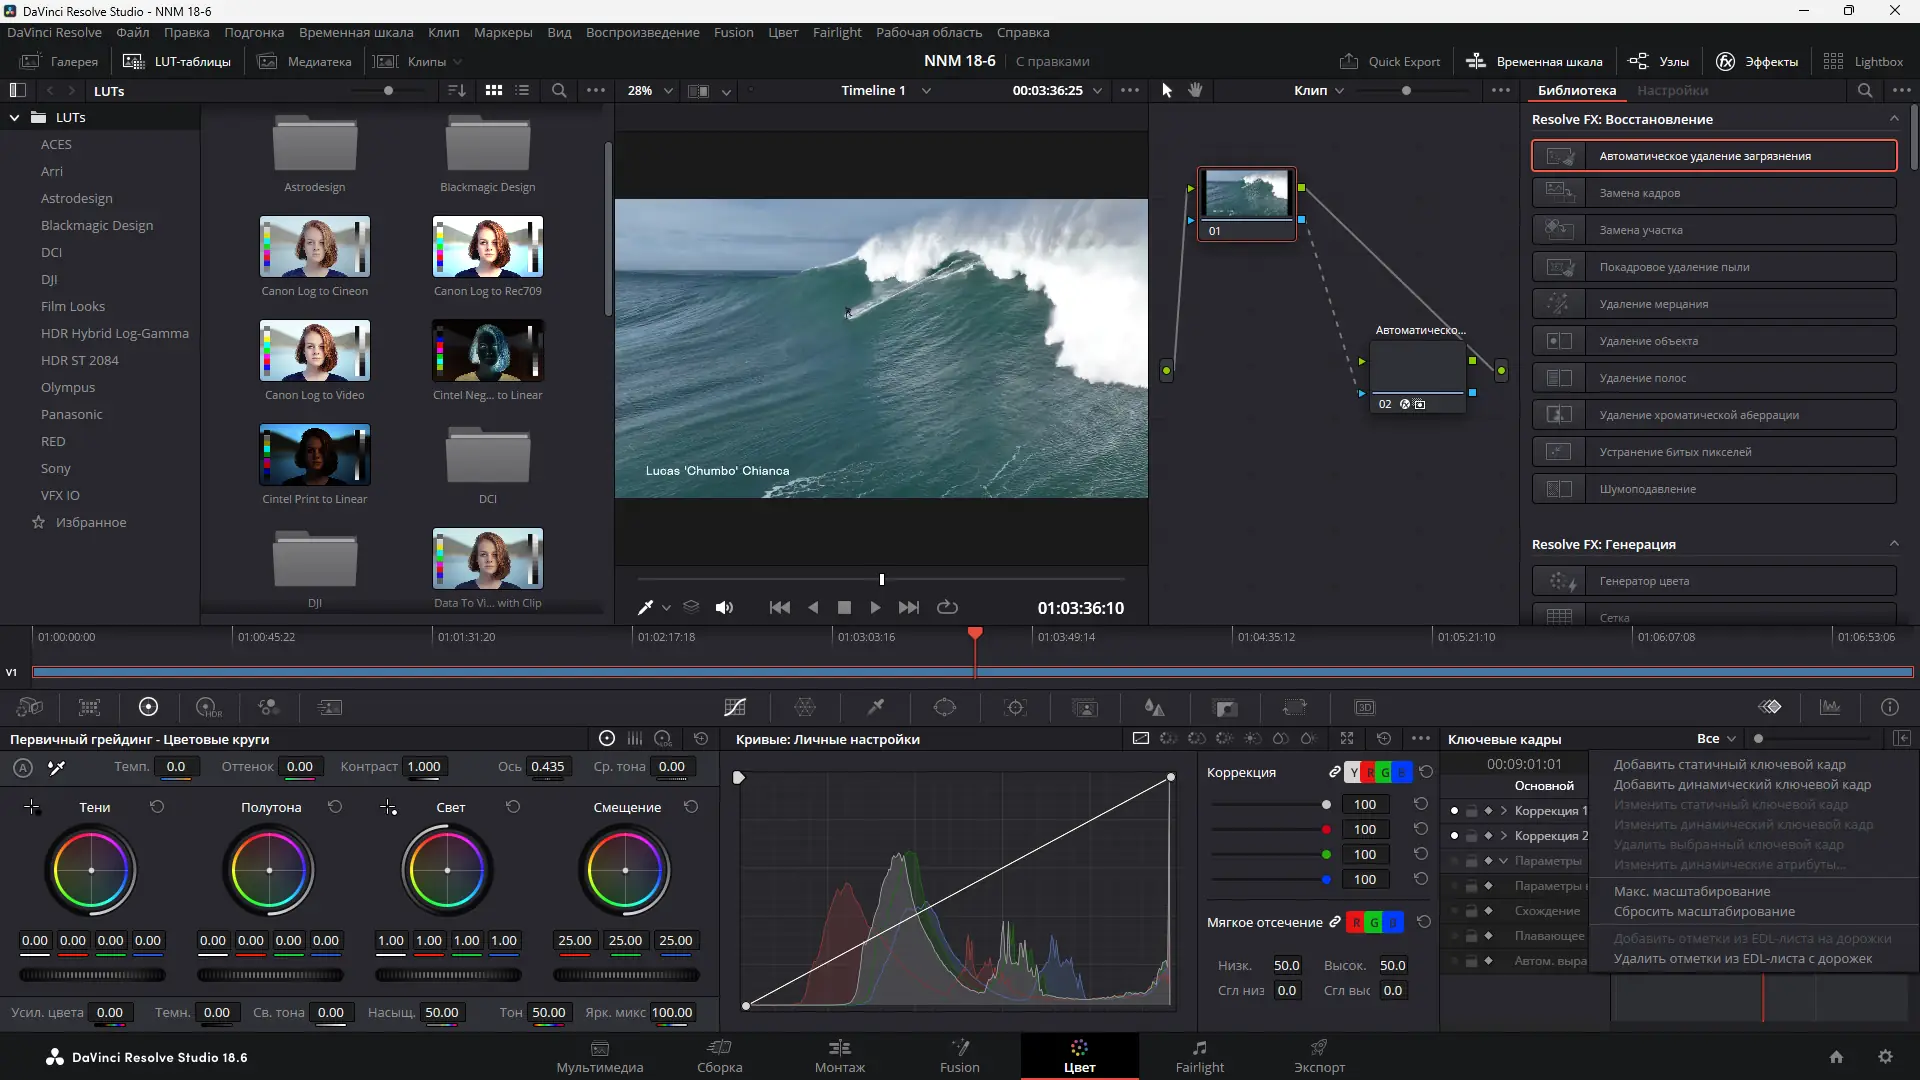
Task: Click the Тени color wheel
Action: click(91, 871)
